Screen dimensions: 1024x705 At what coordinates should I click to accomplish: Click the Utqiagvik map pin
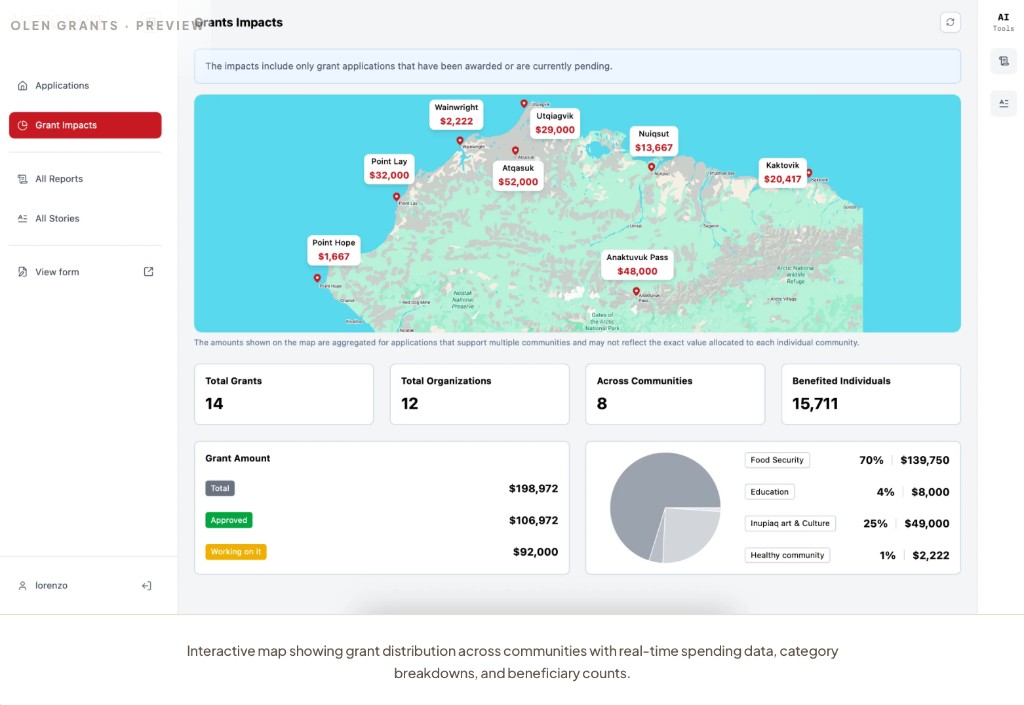(524, 103)
